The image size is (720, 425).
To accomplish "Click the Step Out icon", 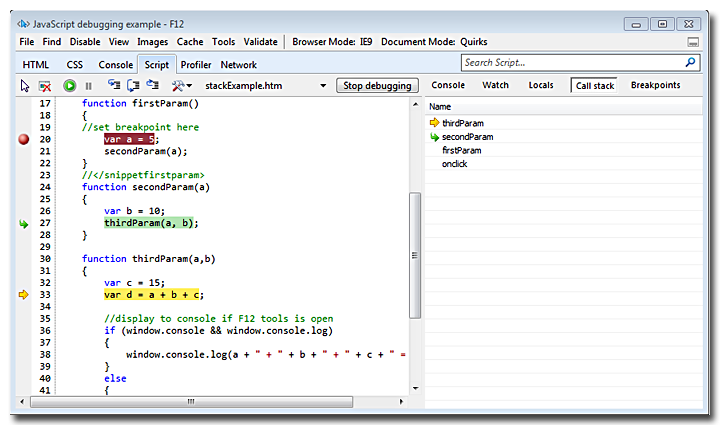I will tap(151, 86).
